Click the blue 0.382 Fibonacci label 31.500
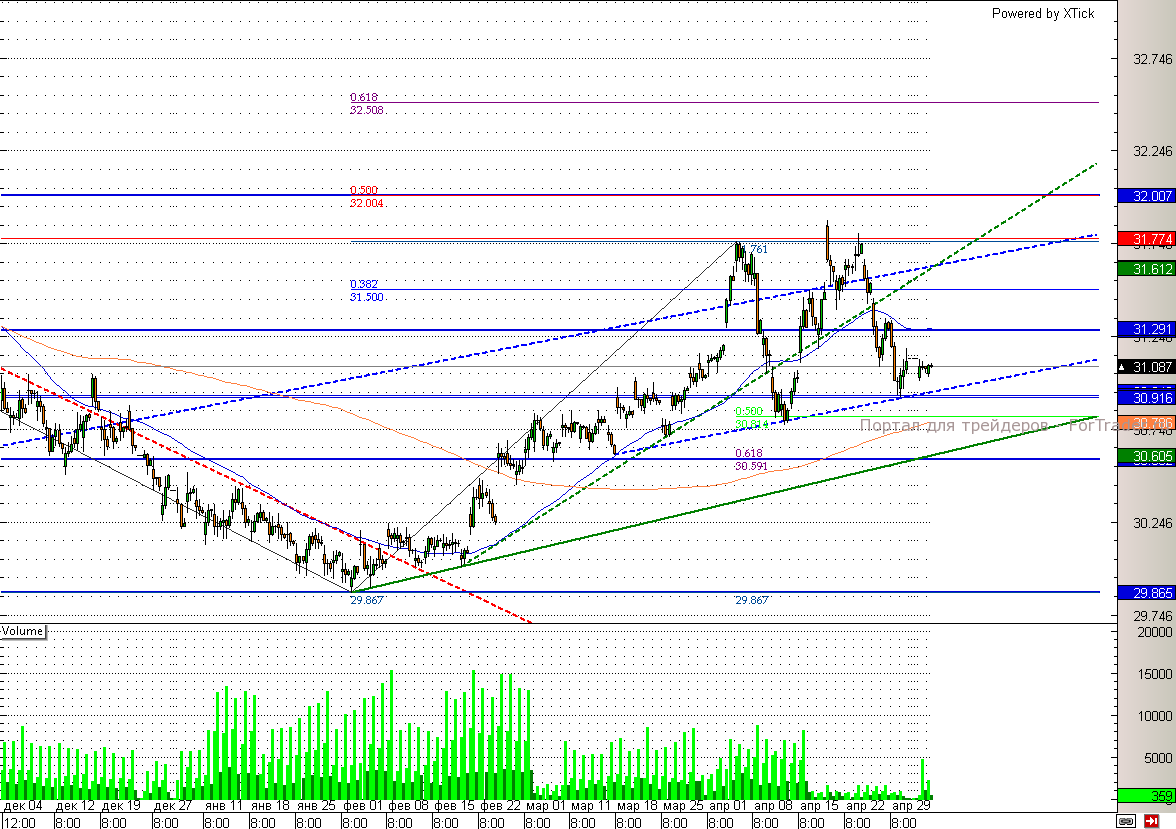Viewport: 1176px width, 829px height. pos(367,290)
